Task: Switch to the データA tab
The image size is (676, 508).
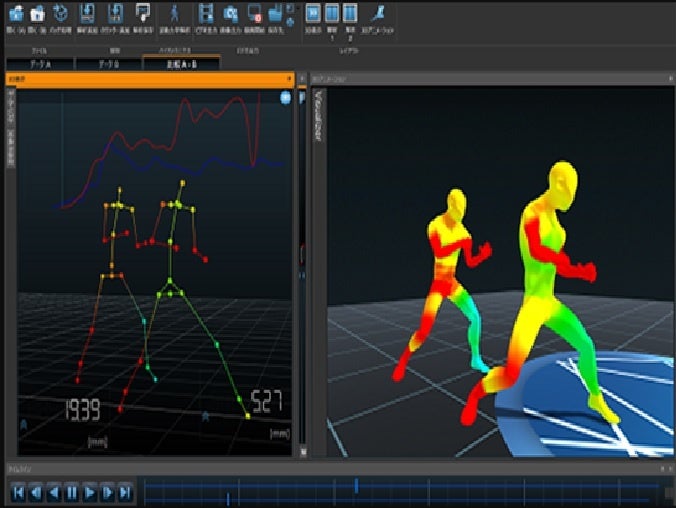Action: click(x=42, y=63)
